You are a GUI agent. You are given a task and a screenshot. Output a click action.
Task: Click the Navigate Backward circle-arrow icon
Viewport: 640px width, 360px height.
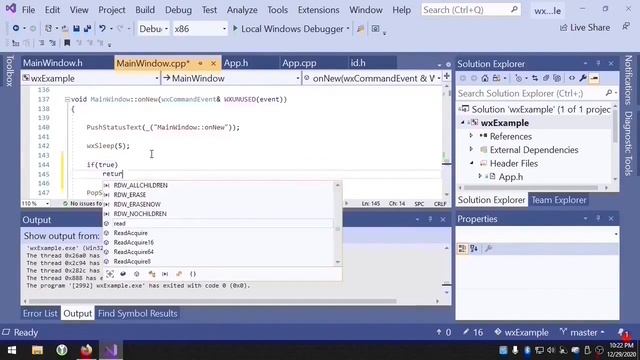coord(16,29)
